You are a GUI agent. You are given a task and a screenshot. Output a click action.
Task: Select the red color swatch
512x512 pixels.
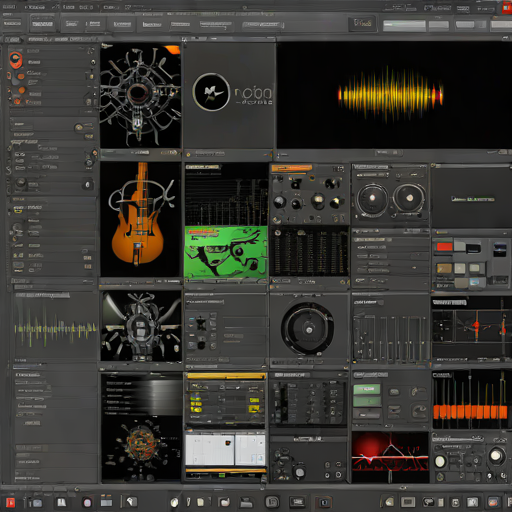tap(444, 247)
